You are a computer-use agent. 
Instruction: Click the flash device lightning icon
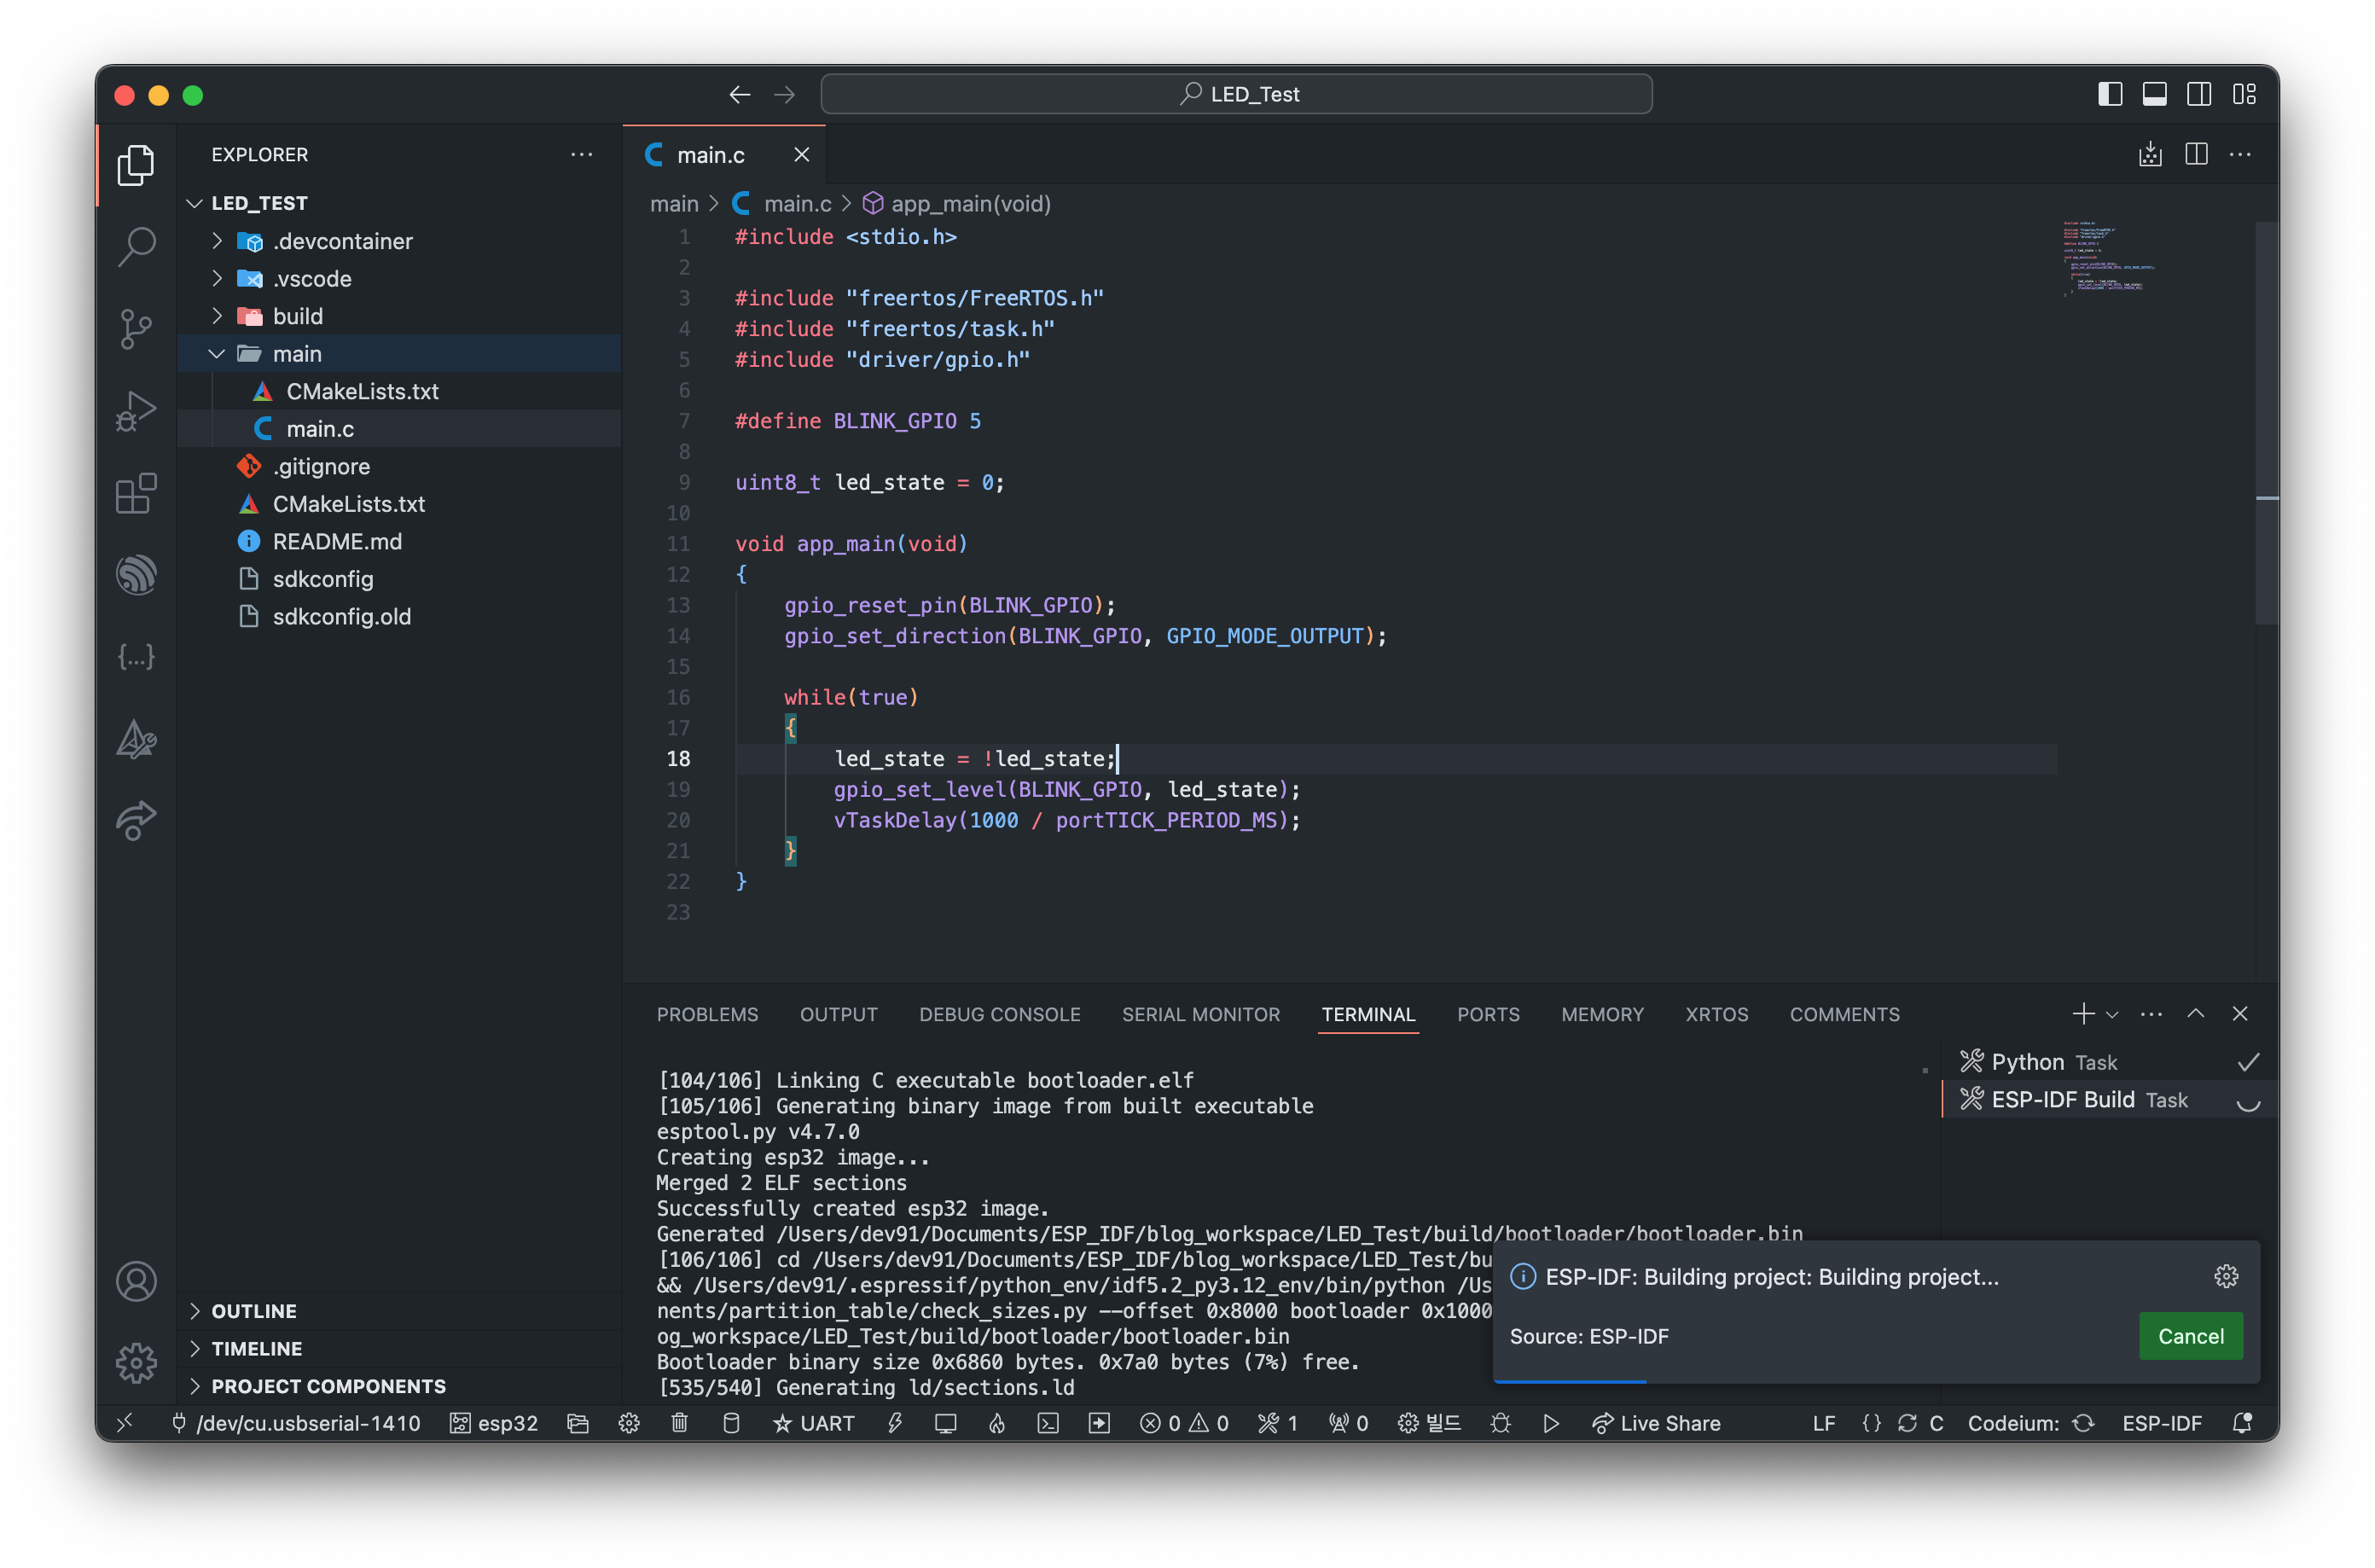pos(895,1423)
